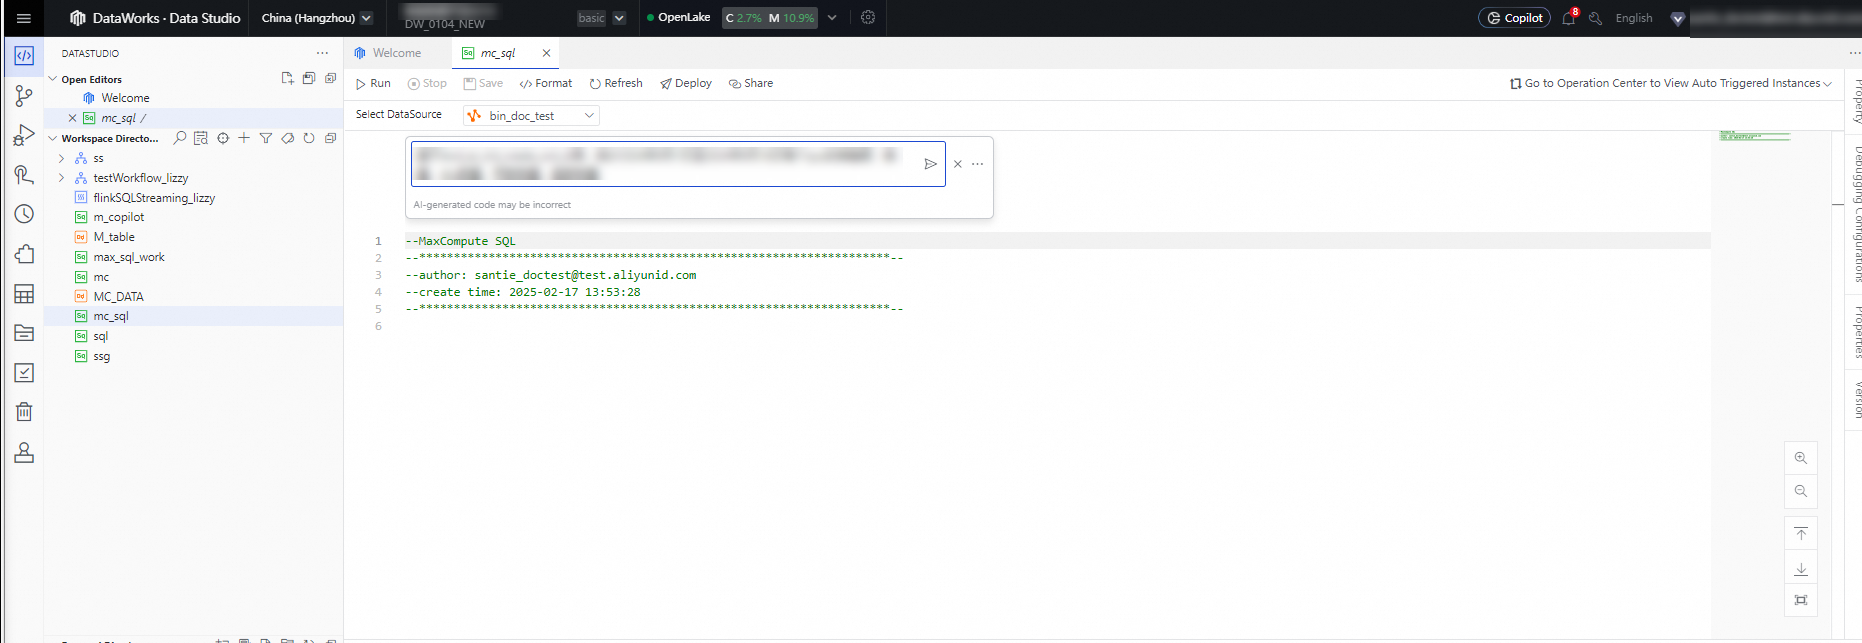Switch language via English selector
Viewport: 1862px width, 643px height.
(1634, 18)
